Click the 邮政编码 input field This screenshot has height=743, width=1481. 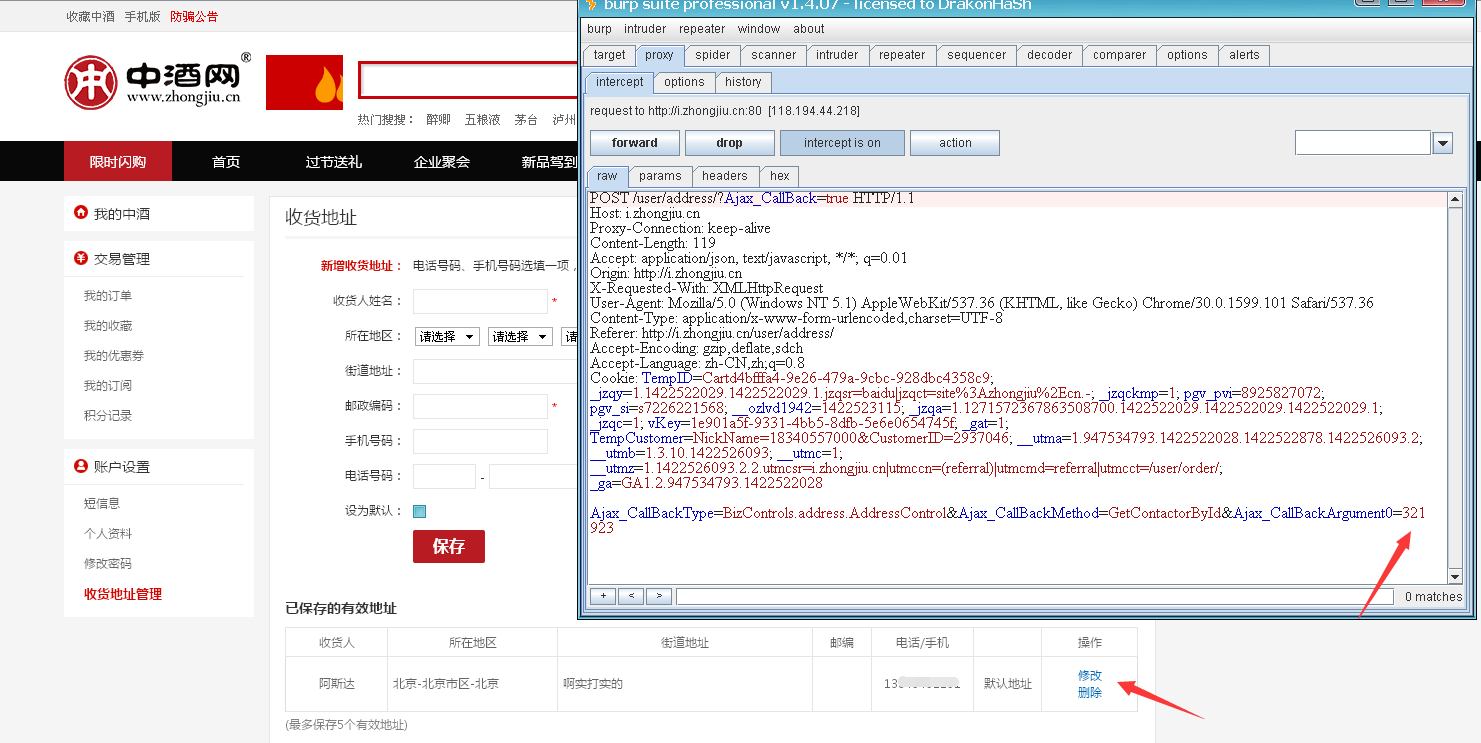point(480,406)
